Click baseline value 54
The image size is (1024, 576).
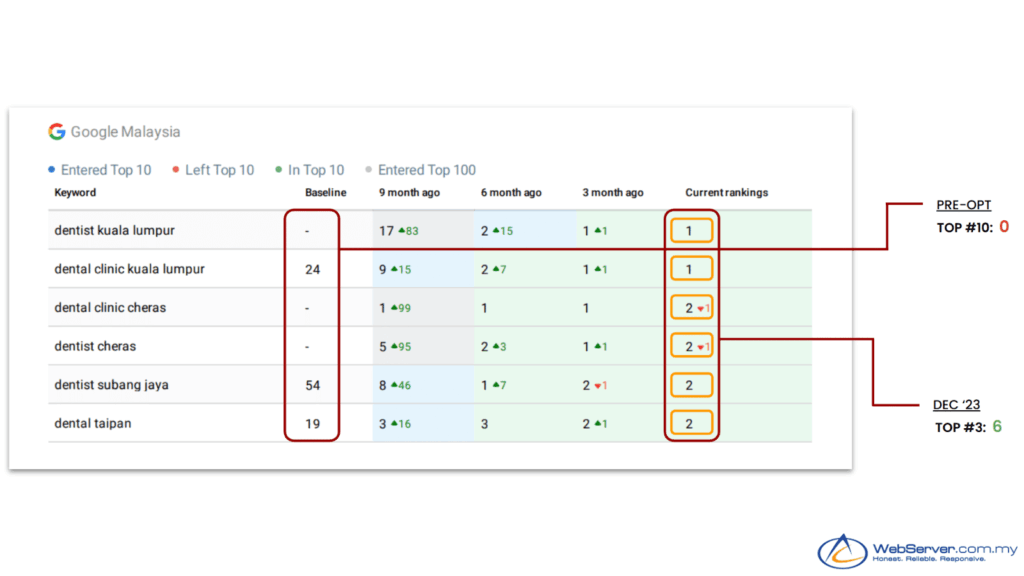tap(313, 385)
